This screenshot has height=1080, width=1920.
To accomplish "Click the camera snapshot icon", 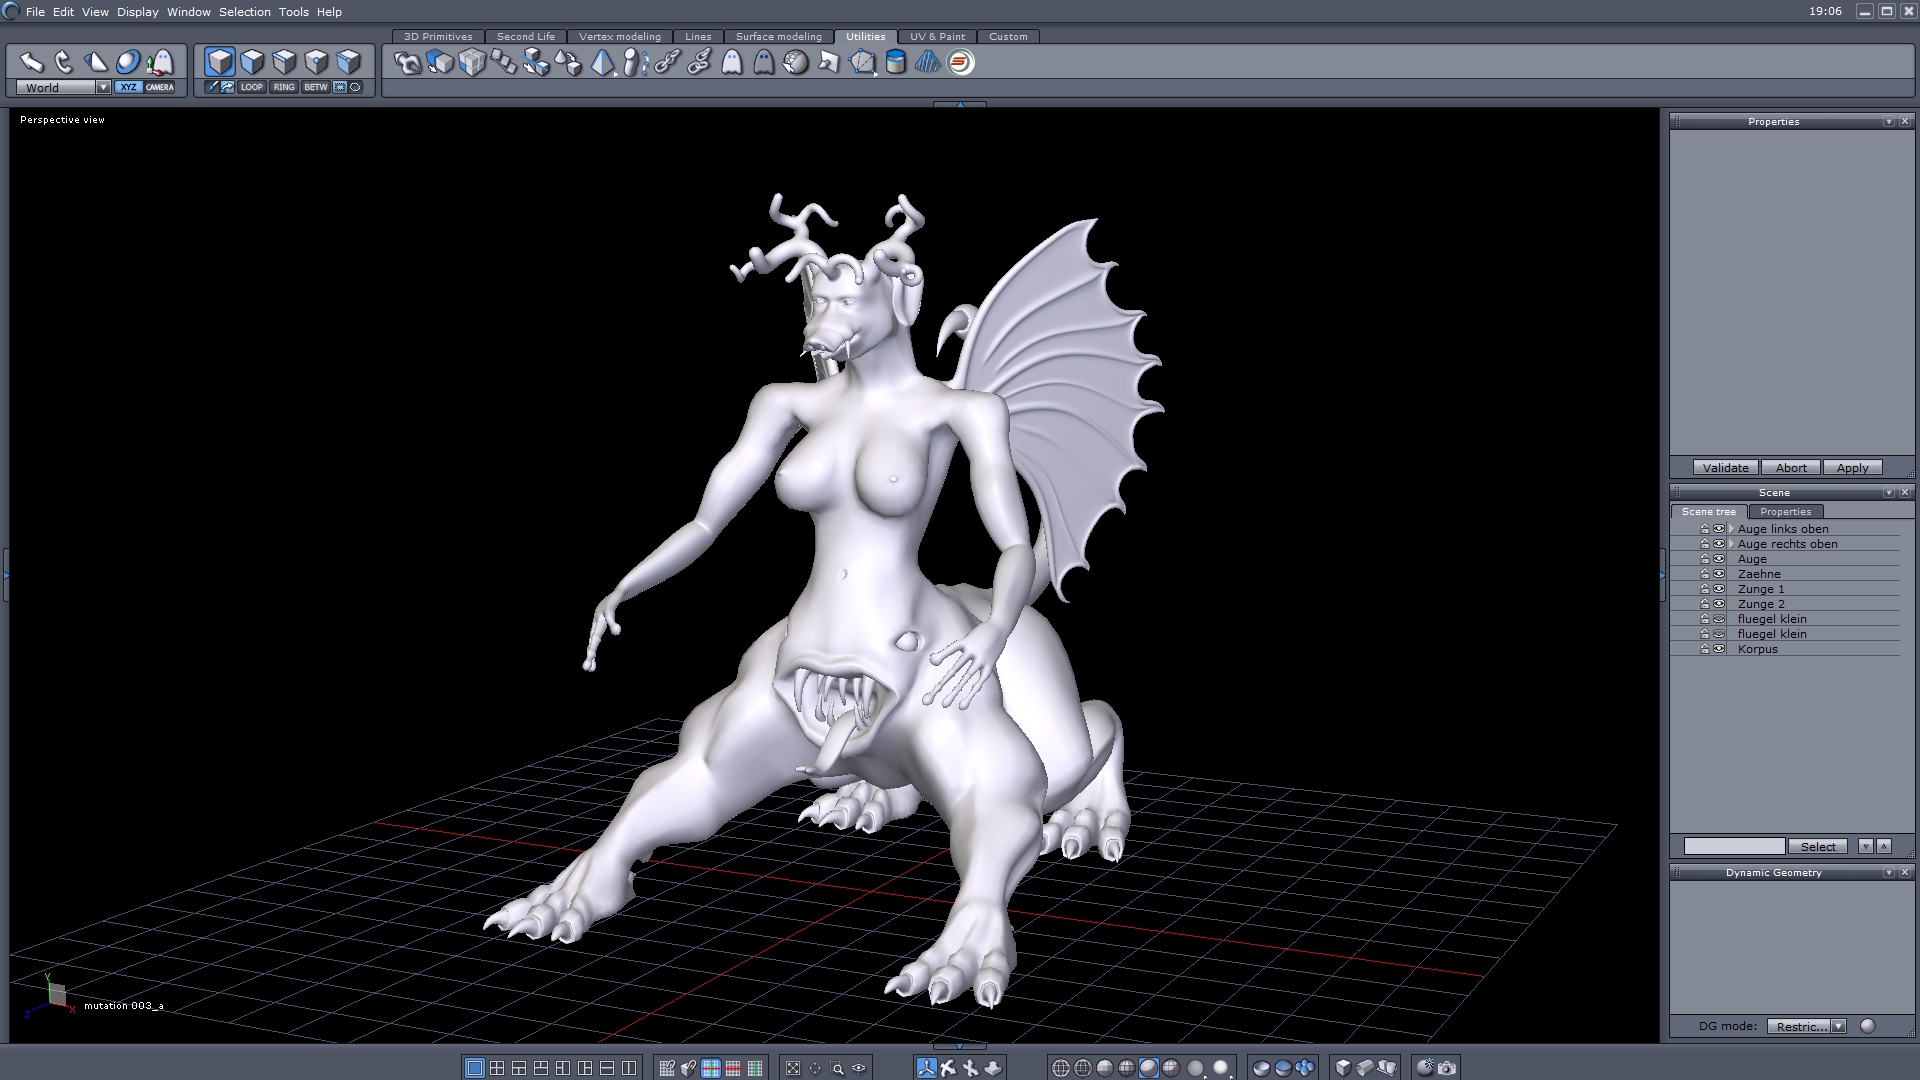I will point(1447,1068).
